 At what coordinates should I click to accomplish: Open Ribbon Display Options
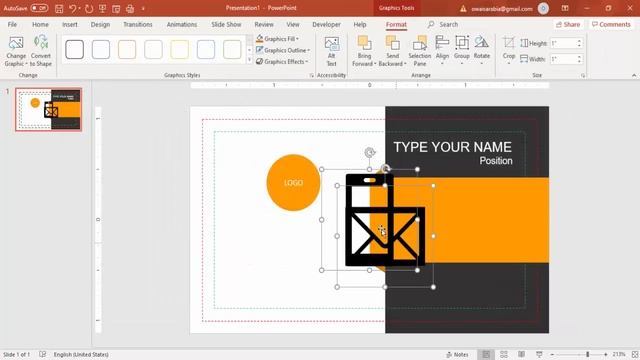pyautogui.click(x=565, y=8)
